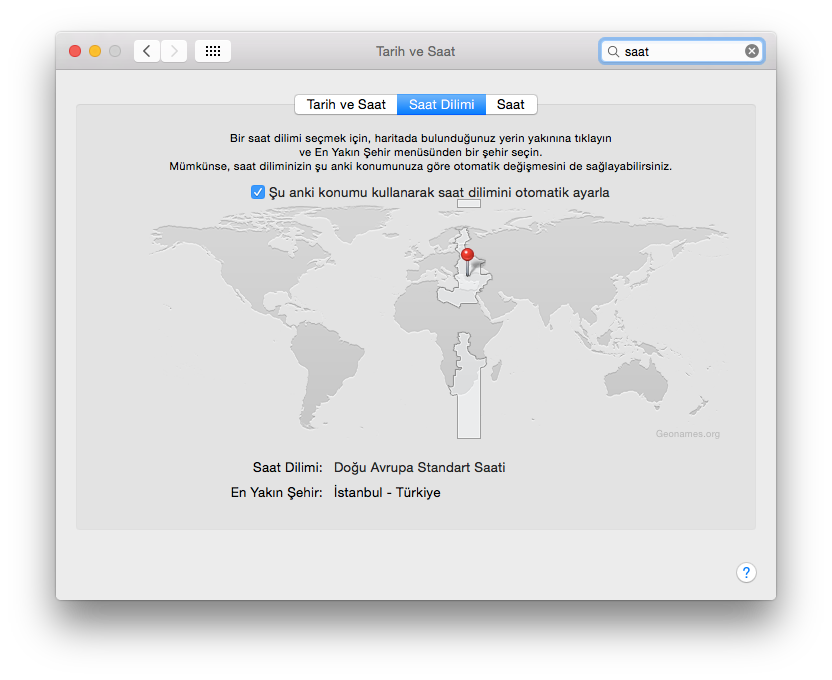Click Doğu Avrupa Standart Saati time zone value

[x=419, y=467]
